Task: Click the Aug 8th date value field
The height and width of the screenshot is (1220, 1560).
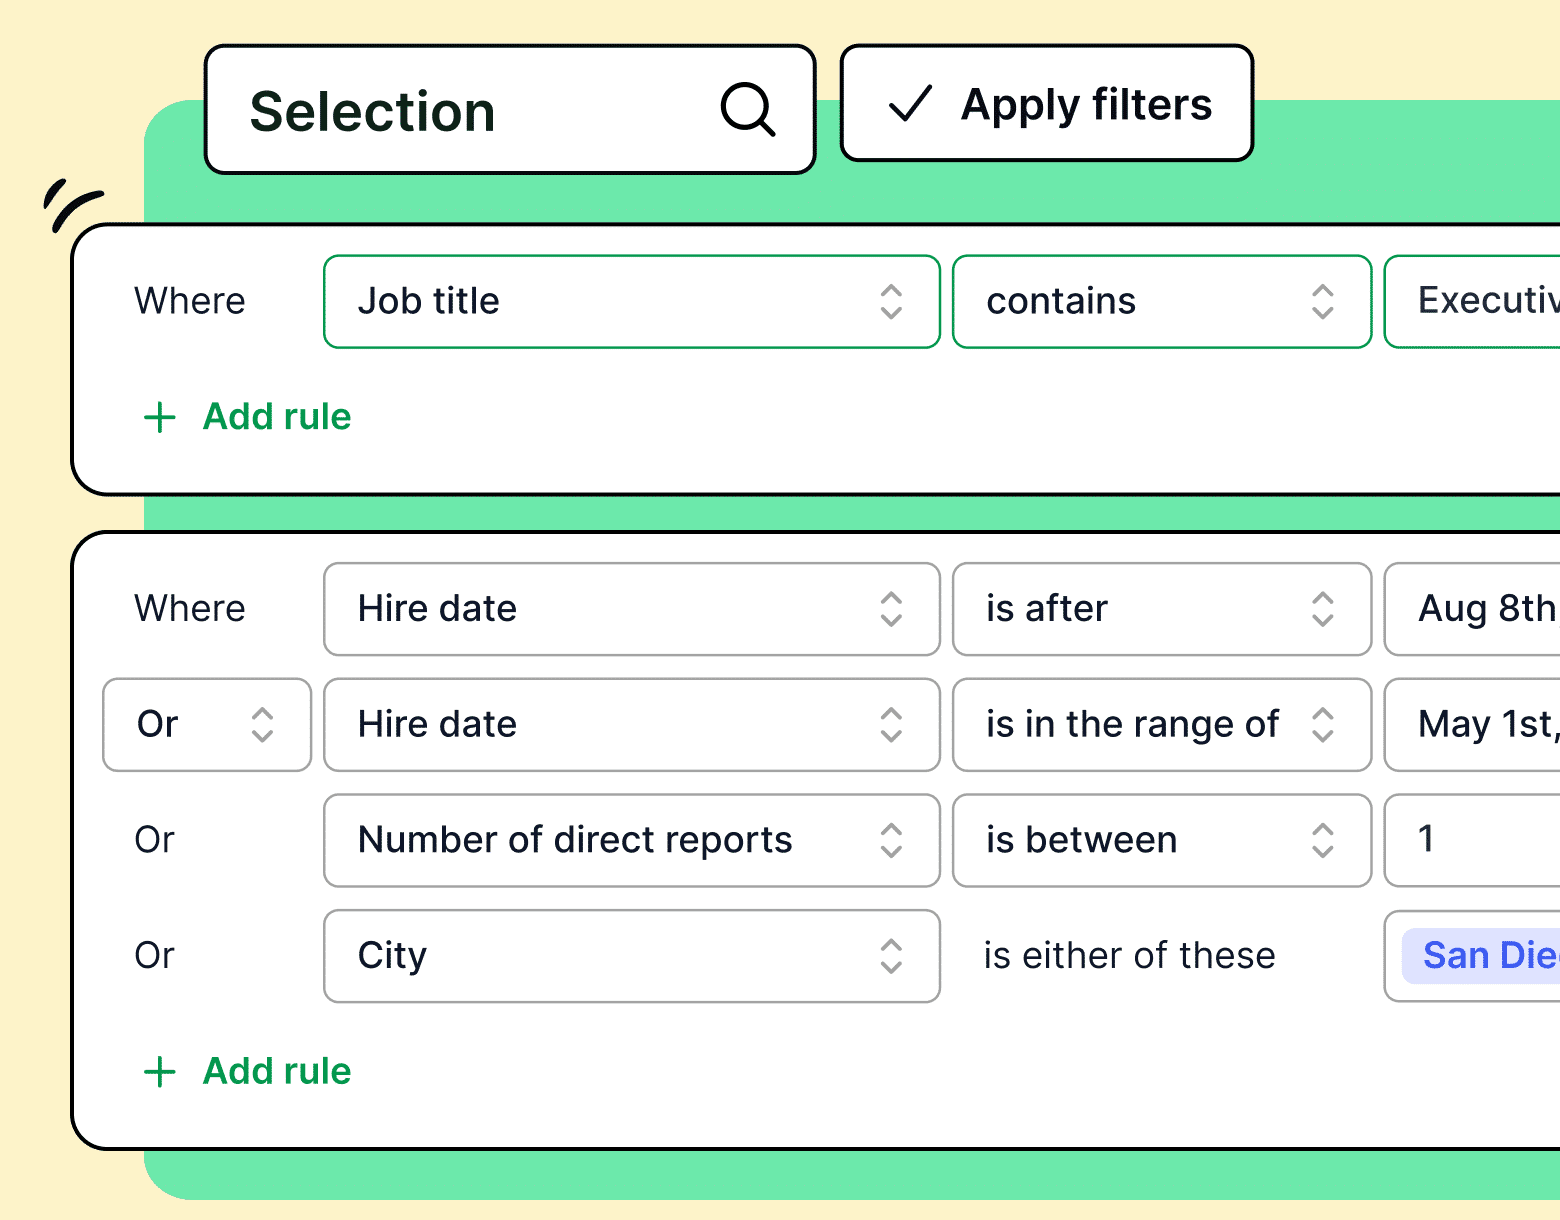Action: tap(1480, 609)
